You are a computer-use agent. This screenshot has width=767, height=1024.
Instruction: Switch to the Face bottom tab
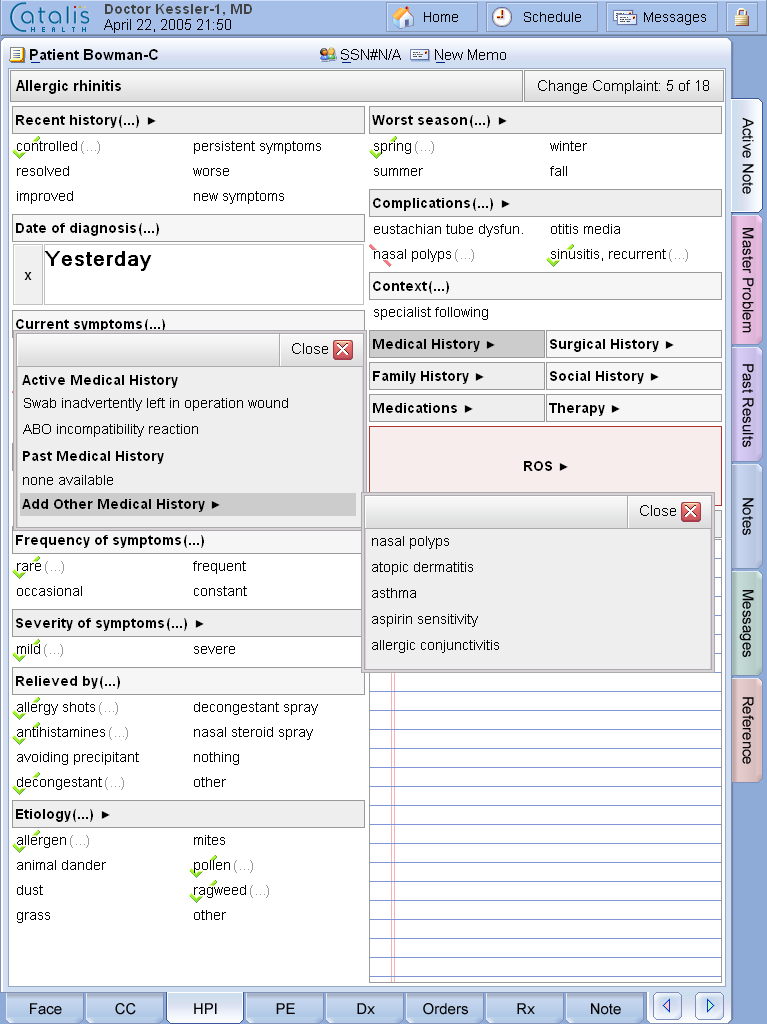click(x=45, y=1008)
